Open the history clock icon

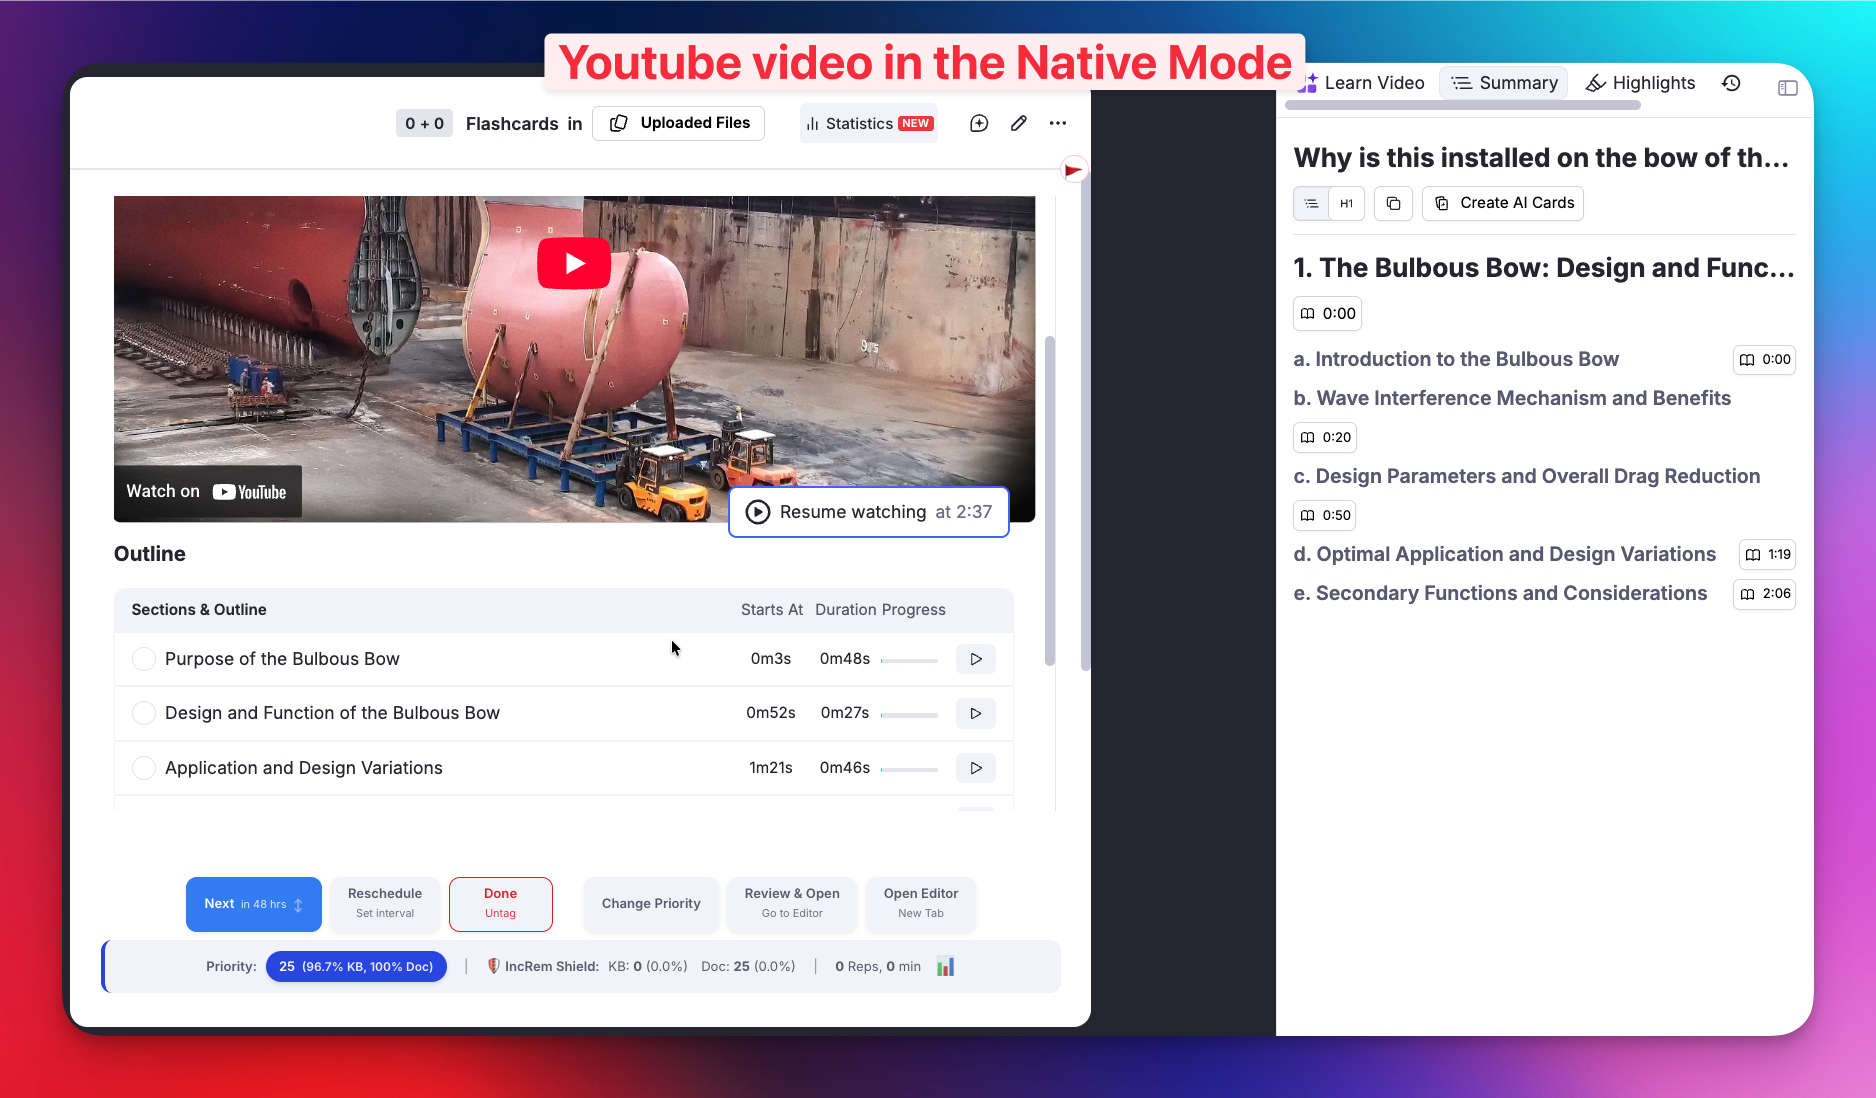(x=1731, y=83)
